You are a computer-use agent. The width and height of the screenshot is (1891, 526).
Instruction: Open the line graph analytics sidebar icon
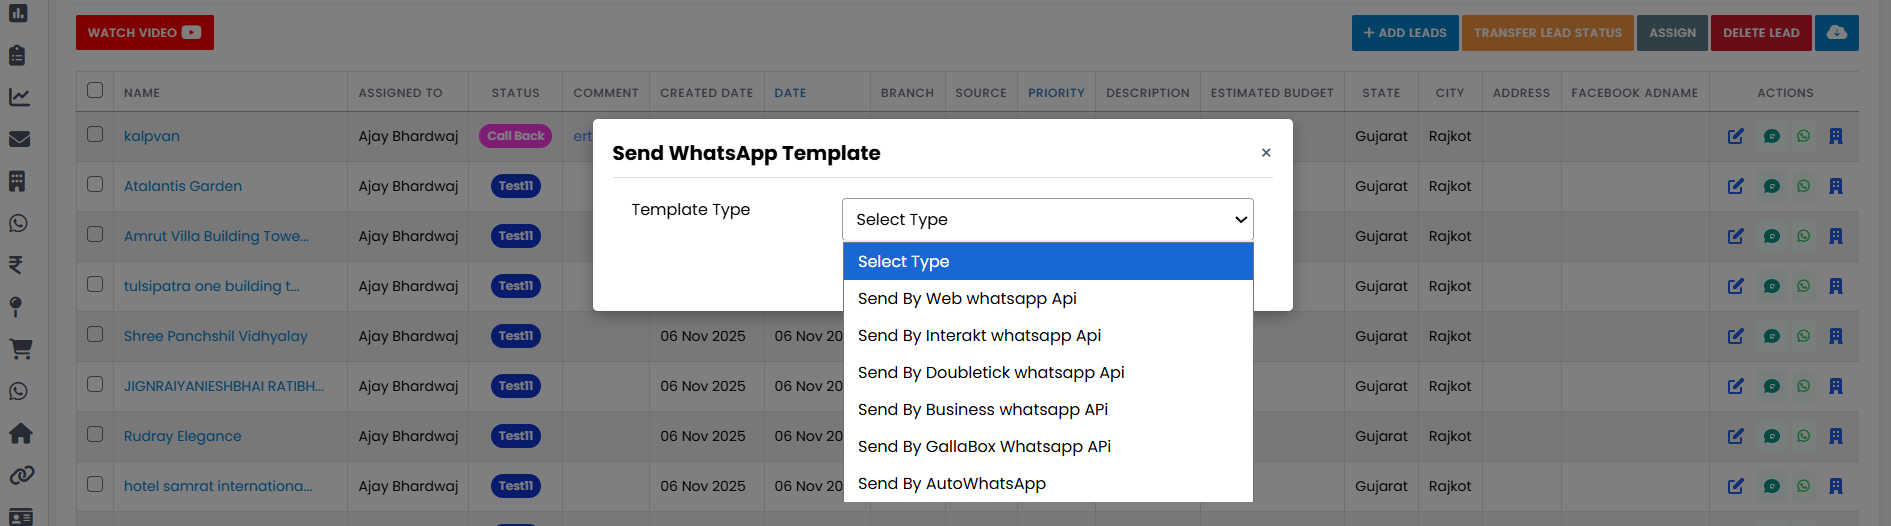point(19,97)
